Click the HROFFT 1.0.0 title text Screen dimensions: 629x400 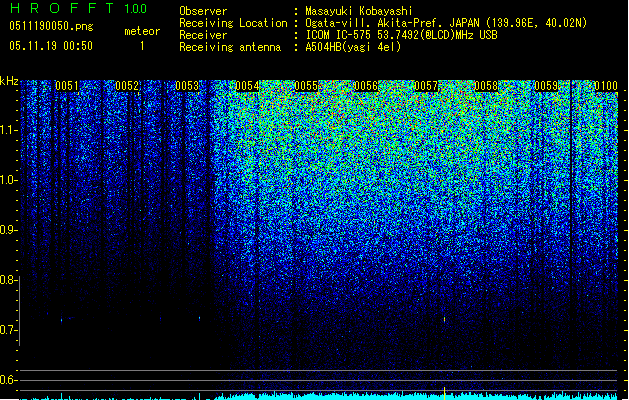pos(78,8)
